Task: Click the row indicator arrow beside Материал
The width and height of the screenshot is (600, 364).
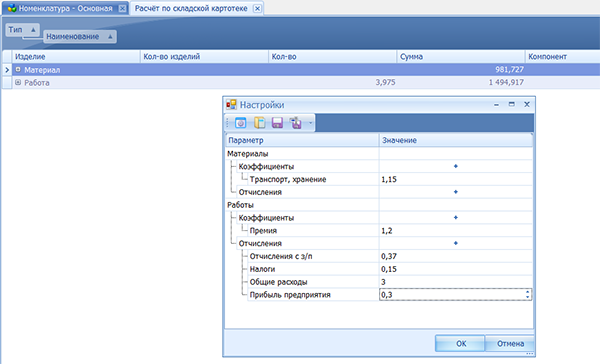Action: click(7, 70)
